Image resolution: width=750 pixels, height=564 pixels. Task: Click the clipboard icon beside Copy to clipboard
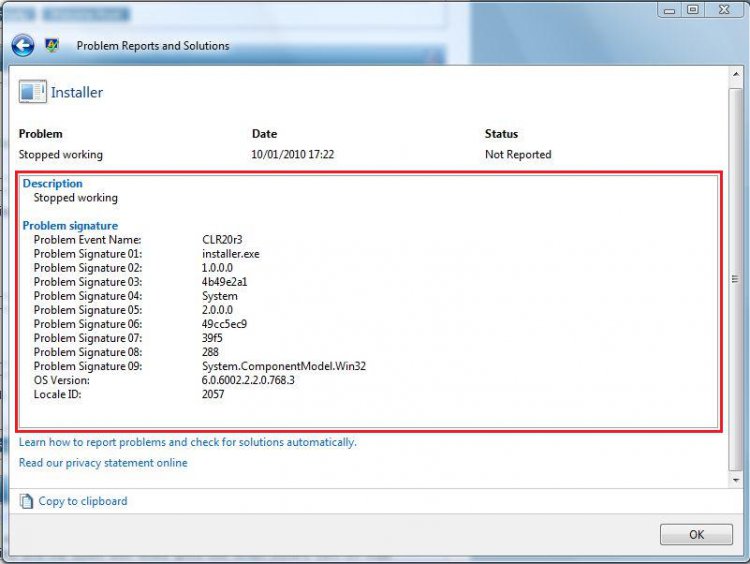click(27, 501)
